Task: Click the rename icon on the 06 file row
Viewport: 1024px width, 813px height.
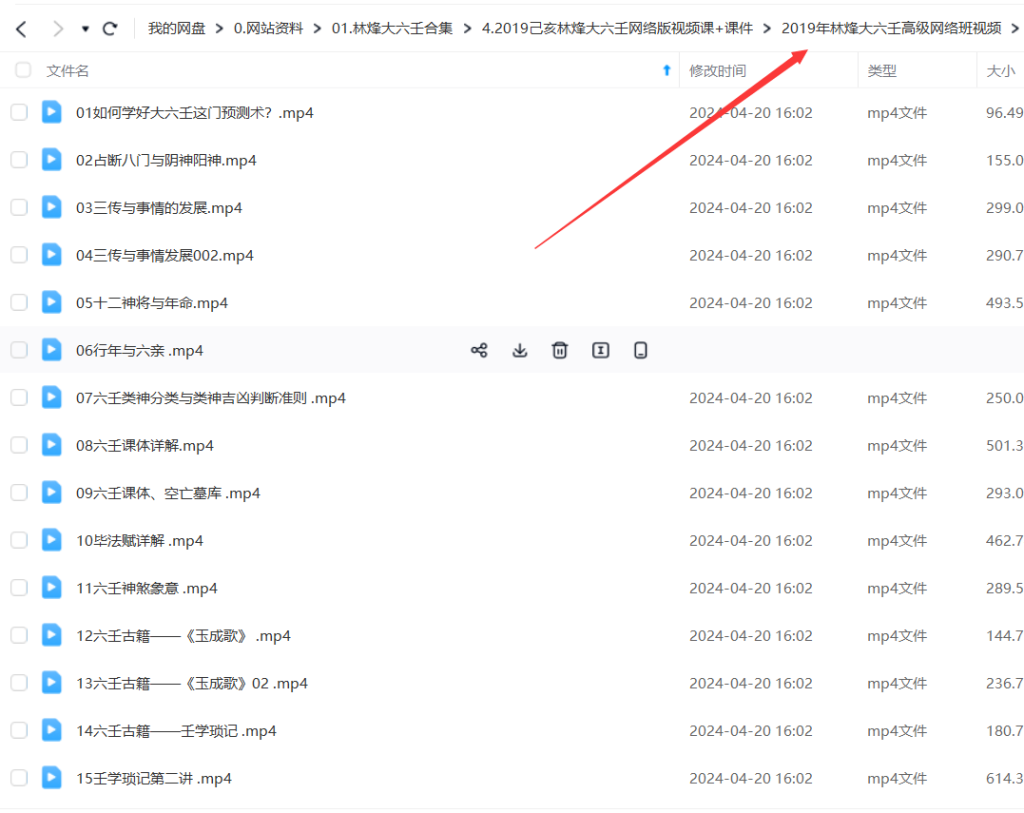Action: (x=599, y=350)
